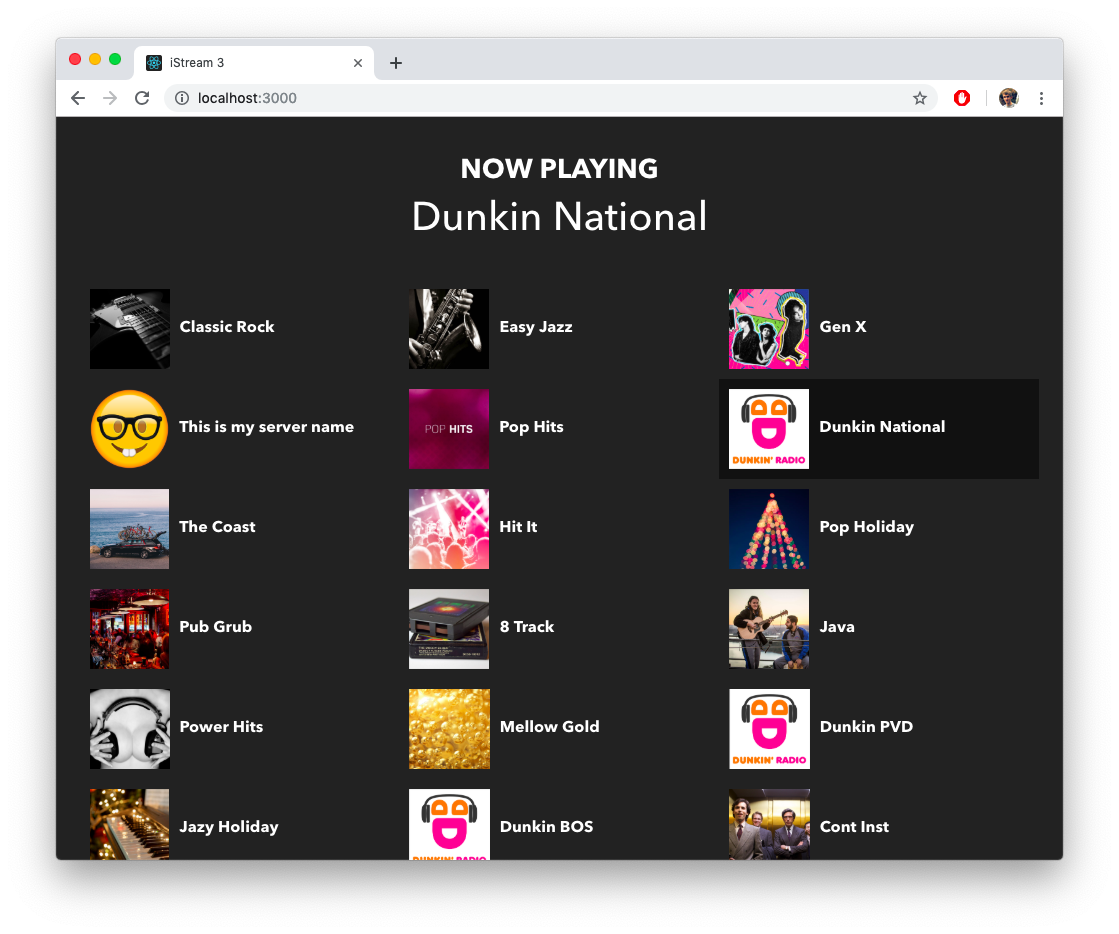
Task: Maximize the Chrome window green button
Action: [x=115, y=59]
